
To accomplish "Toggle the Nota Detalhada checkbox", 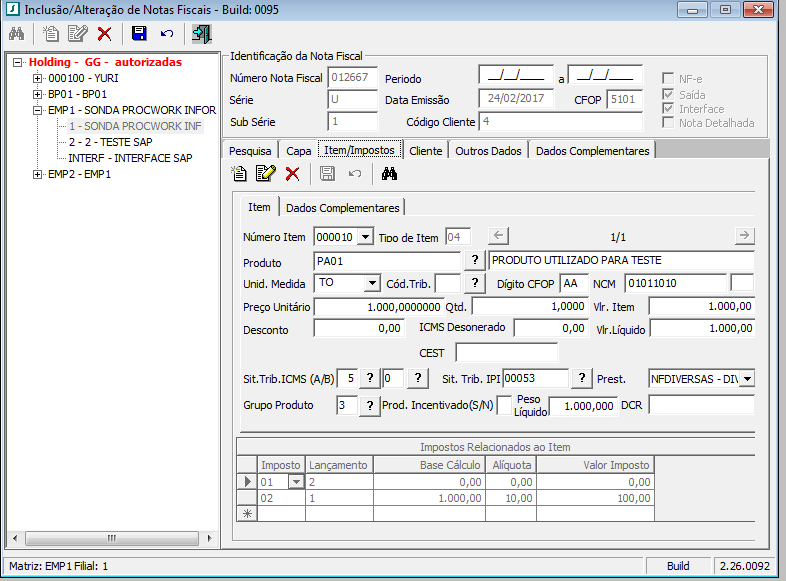I will click(x=669, y=123).
